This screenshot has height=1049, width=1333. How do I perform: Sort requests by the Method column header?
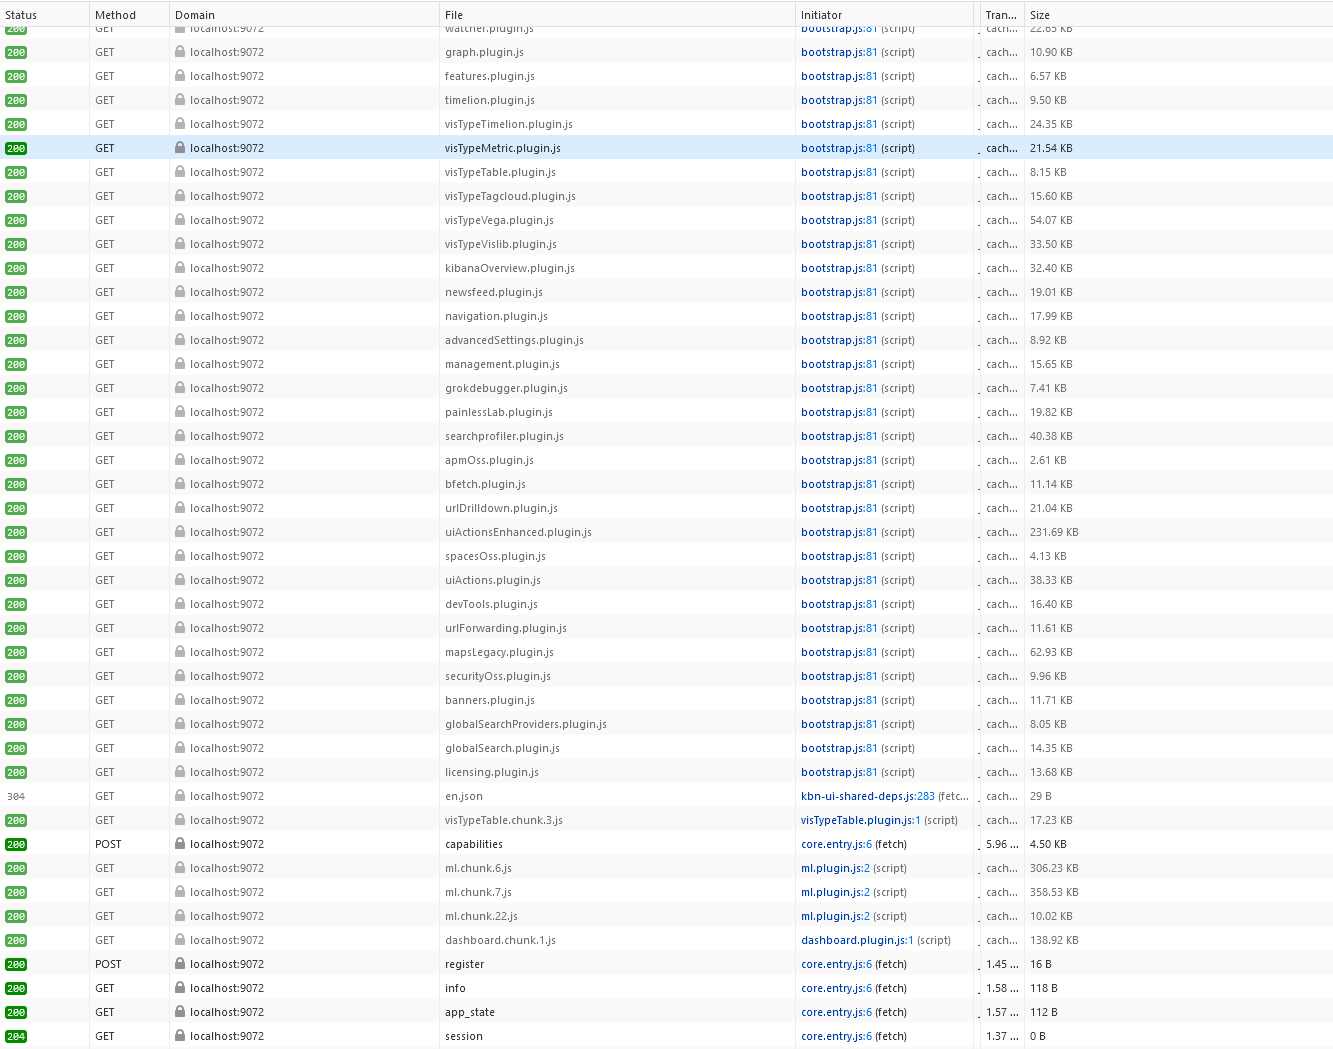pos(129,15)
